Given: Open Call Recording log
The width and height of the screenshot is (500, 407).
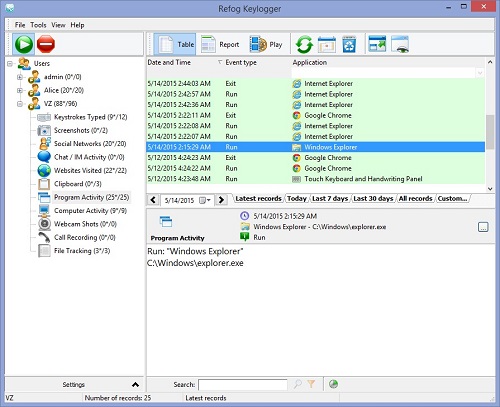Looking at the screenshot, I should [x=85, y=237].
